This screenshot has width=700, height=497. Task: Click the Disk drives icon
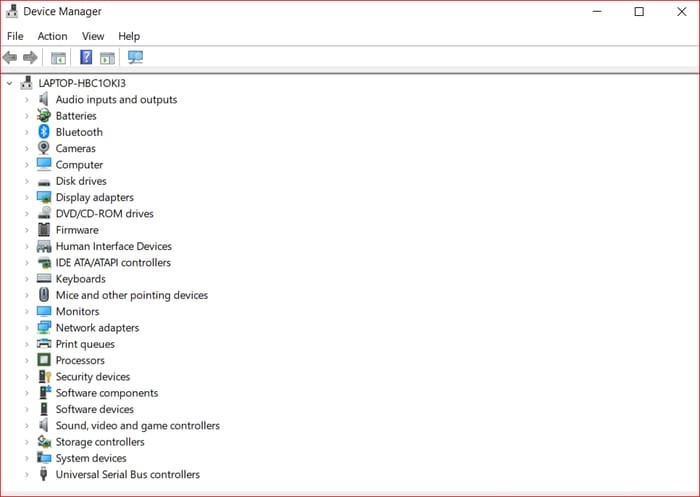tap(44, 182)
